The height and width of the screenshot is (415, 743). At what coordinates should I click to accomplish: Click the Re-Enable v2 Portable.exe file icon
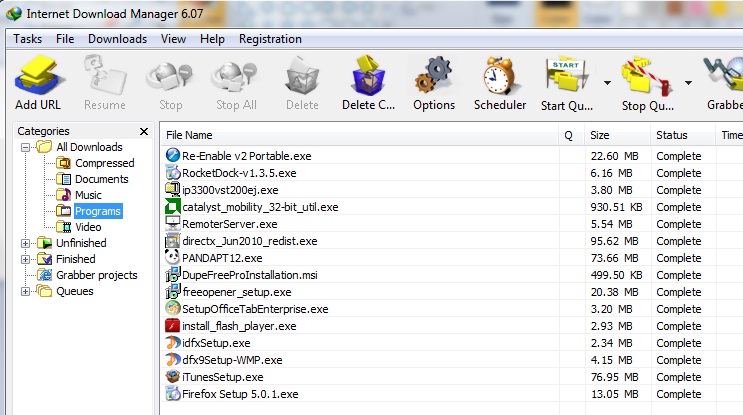pos(172,155)
